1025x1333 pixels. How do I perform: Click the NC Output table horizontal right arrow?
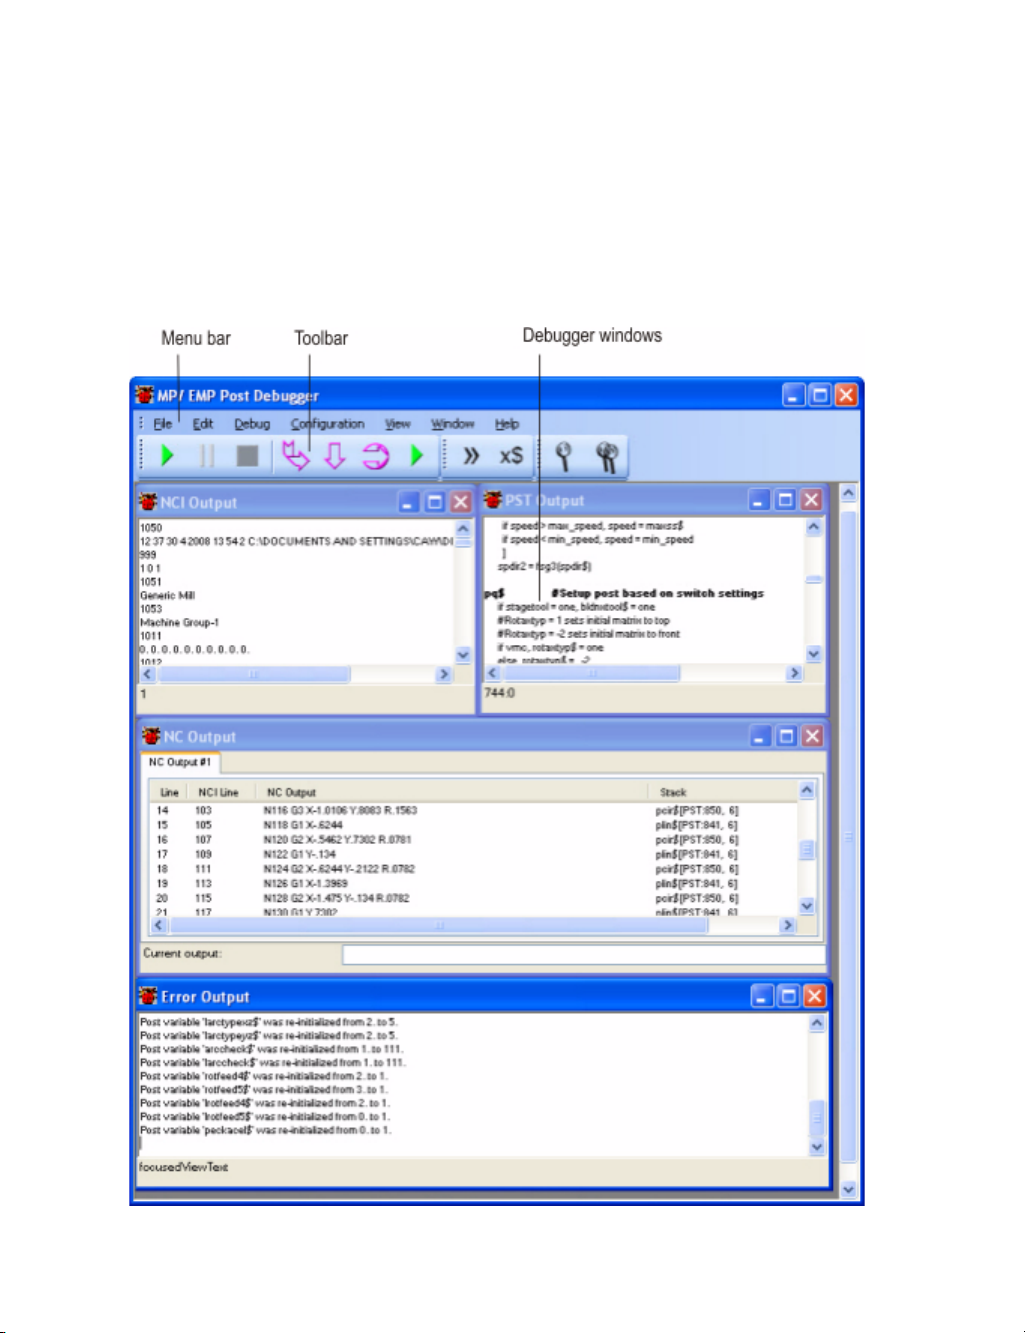[x=788, y=926]
